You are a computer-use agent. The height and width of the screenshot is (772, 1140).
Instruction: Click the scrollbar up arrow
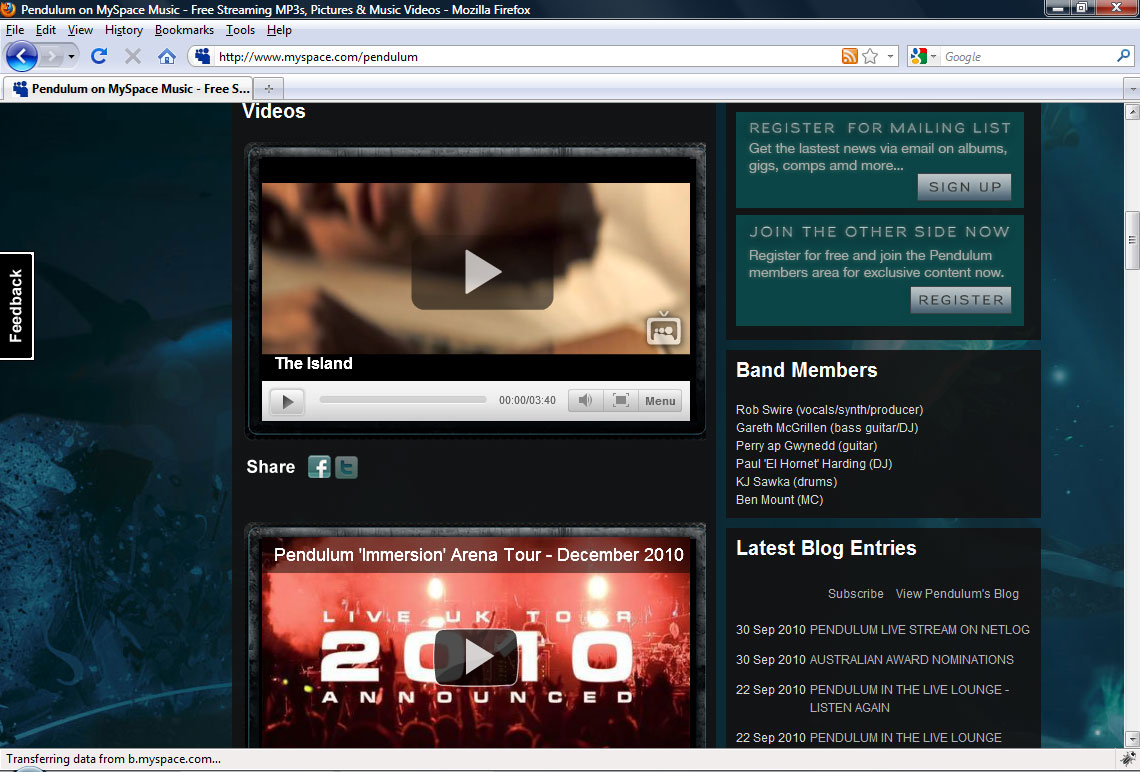(x=1132, y=111)
